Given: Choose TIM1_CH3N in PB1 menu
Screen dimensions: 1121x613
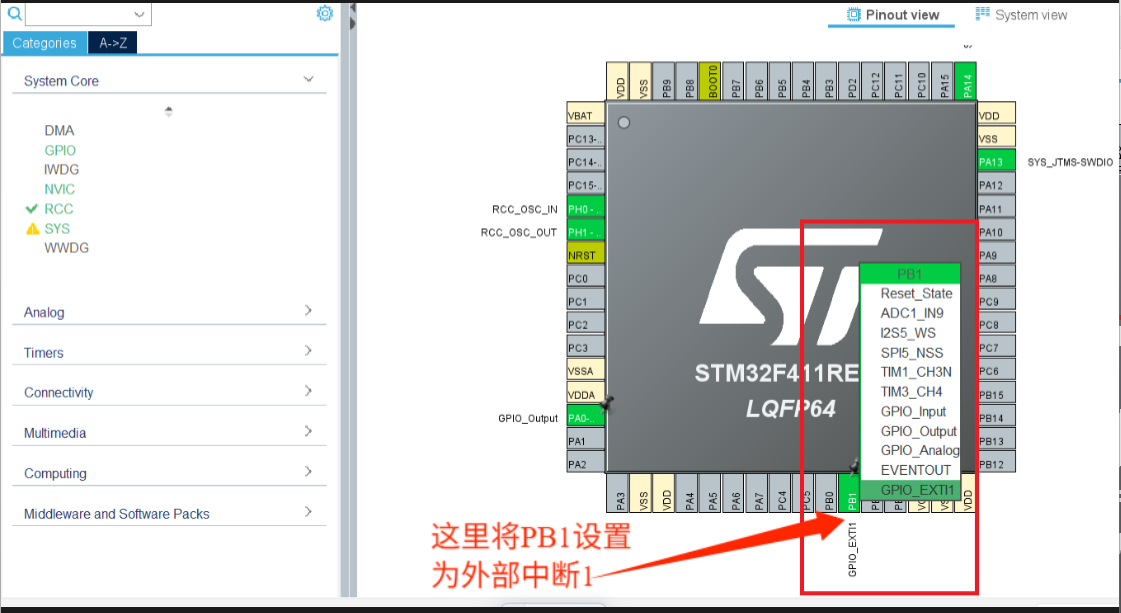Looking at the screenshot, I should (x=910, y=372).
